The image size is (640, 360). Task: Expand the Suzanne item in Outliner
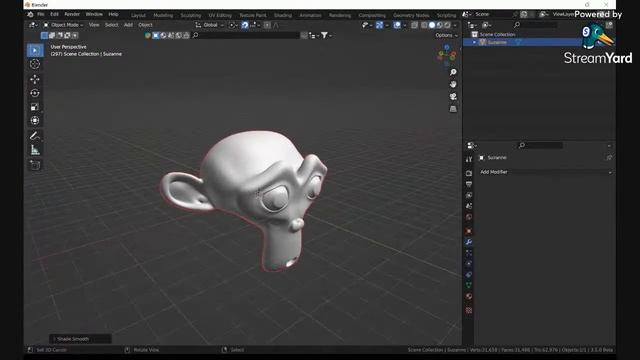pyautogui.click(x=474, y=42)
